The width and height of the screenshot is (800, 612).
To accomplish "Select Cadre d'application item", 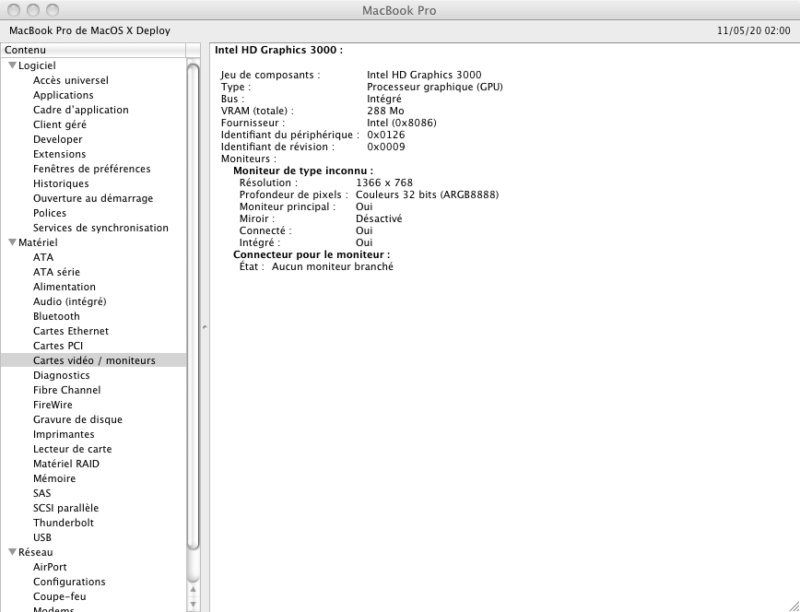I will [81, 110].
